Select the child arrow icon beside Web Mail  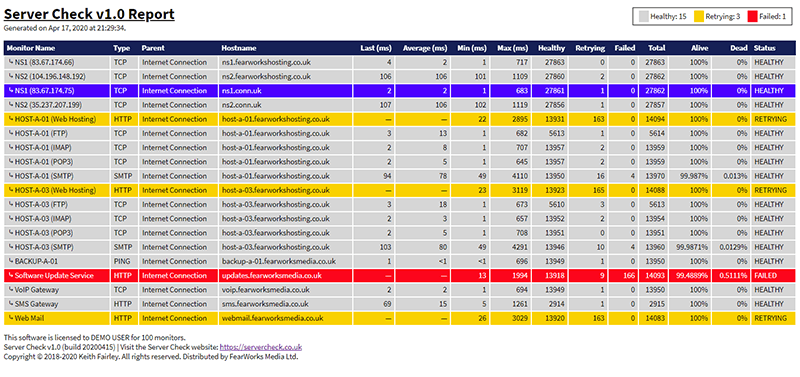[10, 318]
